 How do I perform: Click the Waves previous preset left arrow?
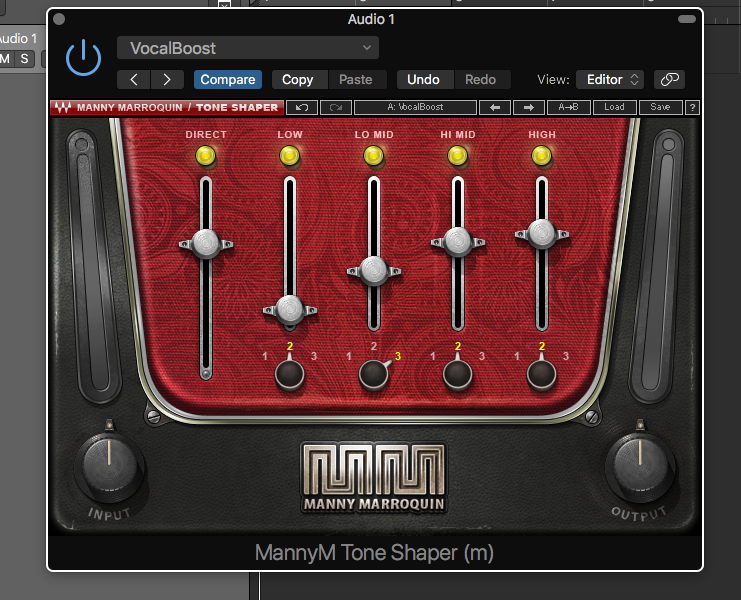point(495,107)
